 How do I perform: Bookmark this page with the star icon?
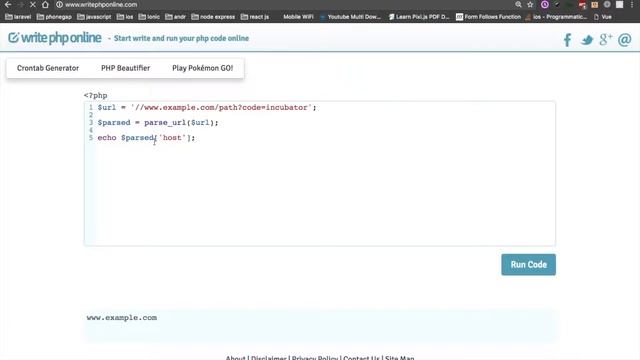click(530, 4)
